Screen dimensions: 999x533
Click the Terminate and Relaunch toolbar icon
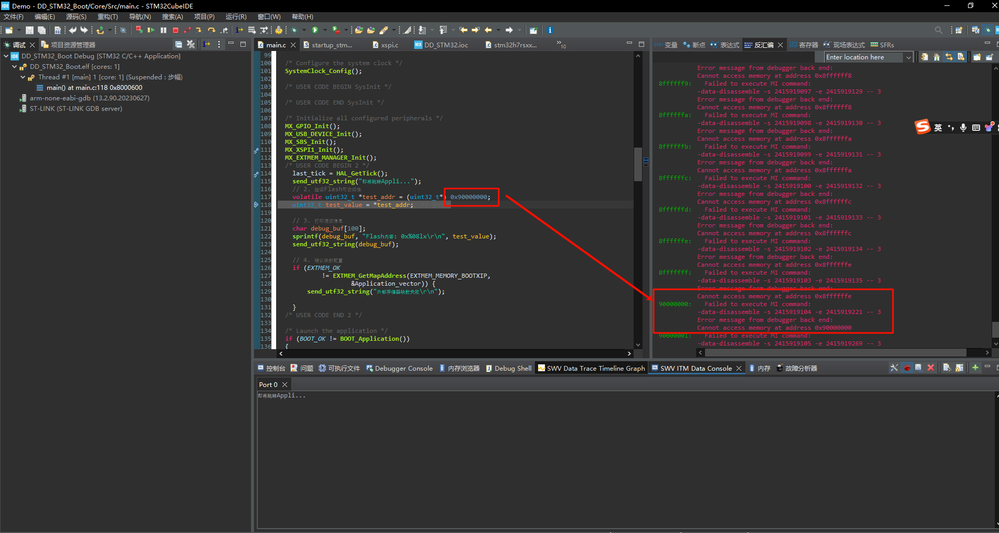click(139, 30)
